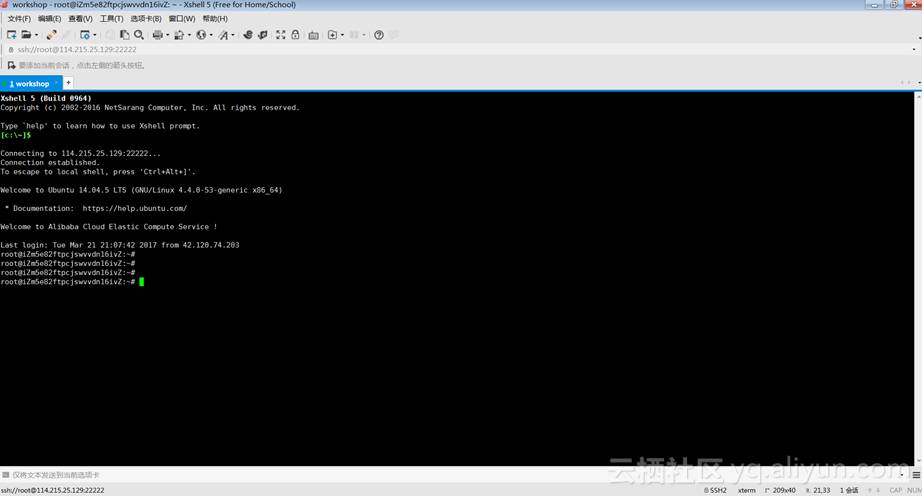Click the globe Encoding toolbar icon
Viewport: 922px width, 496px height.
point(201,35)
